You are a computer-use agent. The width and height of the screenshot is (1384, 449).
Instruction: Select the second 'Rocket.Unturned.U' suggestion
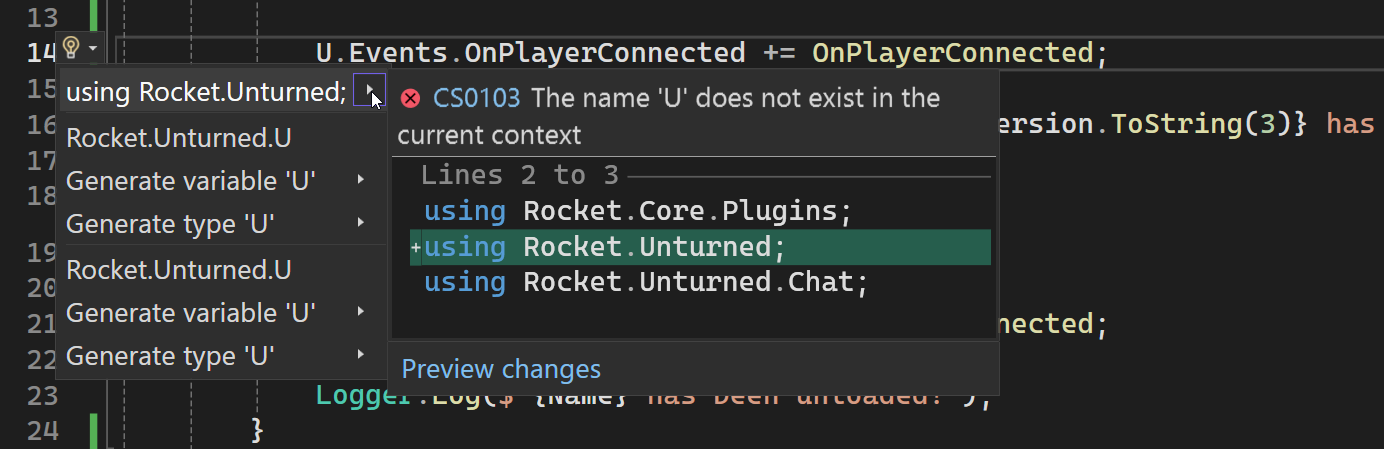[x=179, y=270]
